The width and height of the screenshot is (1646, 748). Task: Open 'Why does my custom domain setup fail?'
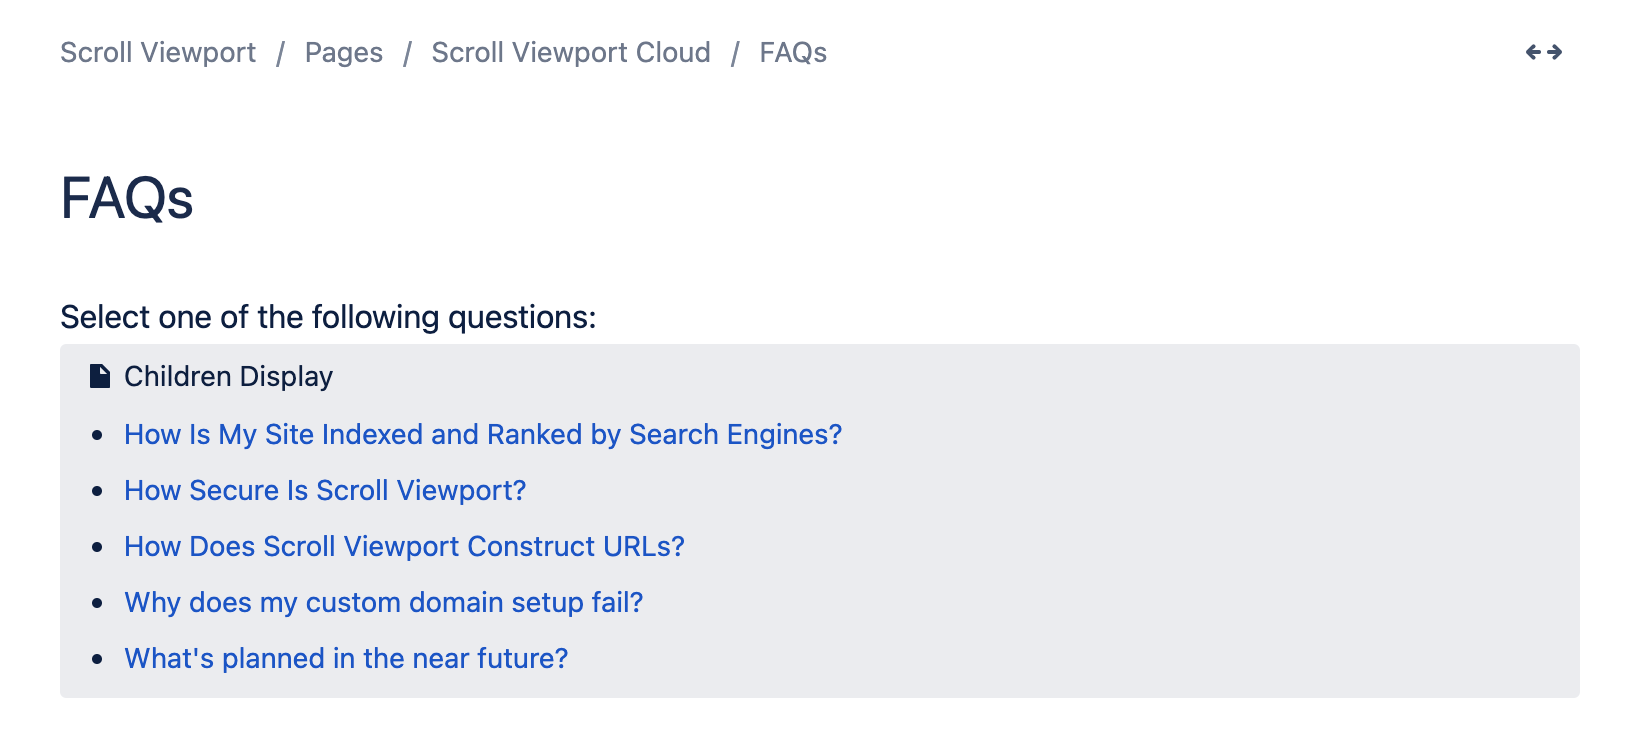384,602
